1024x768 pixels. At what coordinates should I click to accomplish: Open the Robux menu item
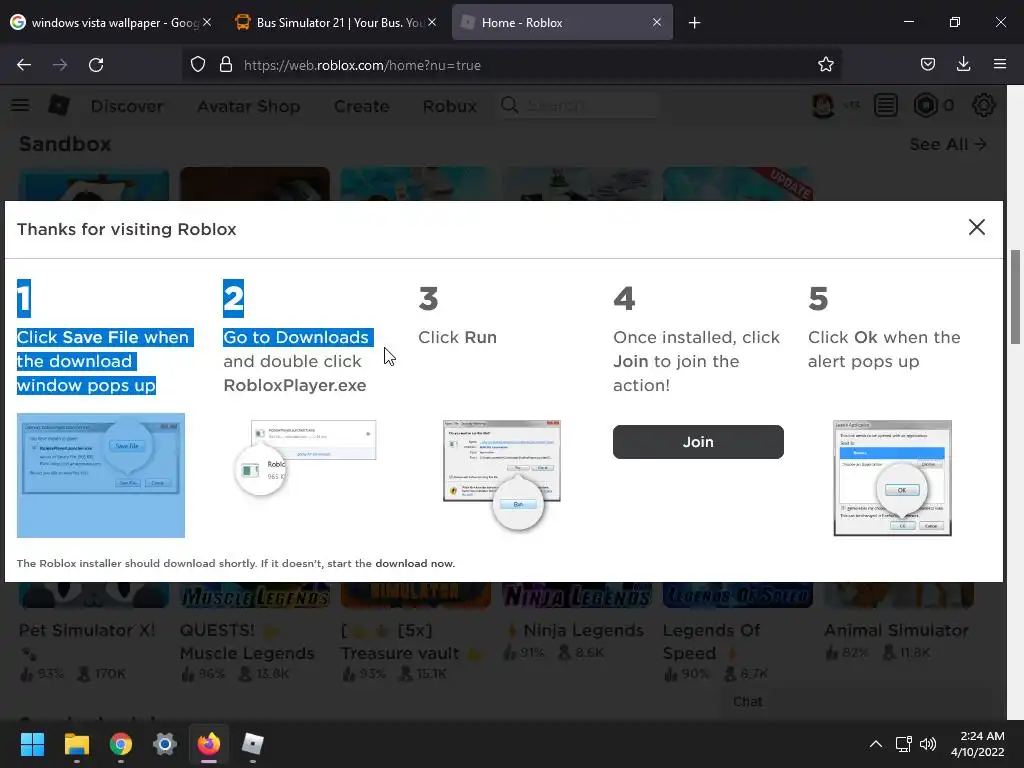(x=449, y=106)
